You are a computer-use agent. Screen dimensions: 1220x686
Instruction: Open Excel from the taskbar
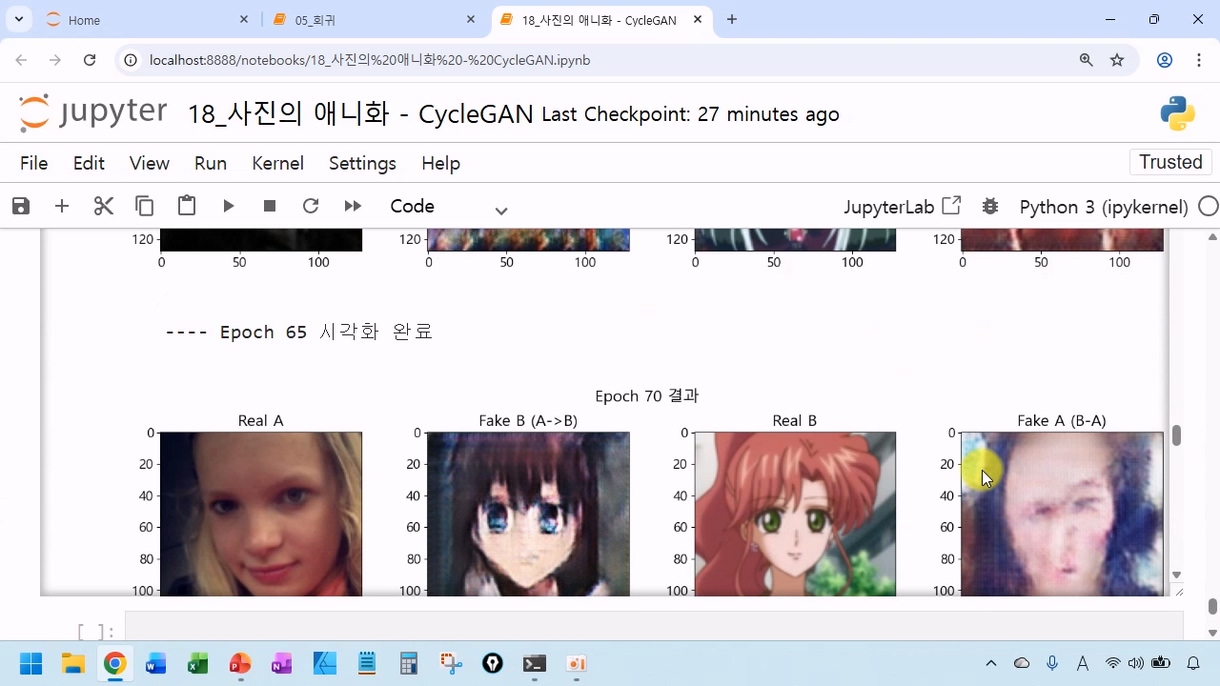click(198, 663)
